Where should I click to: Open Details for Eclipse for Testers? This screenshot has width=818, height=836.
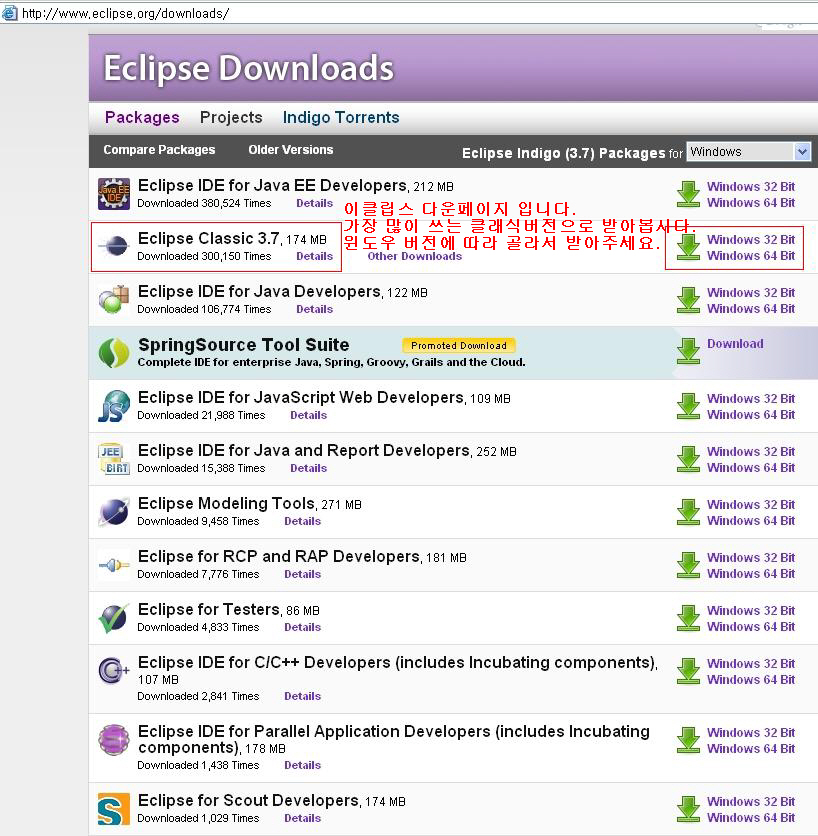pyautogui.click(x=303, y=627)
